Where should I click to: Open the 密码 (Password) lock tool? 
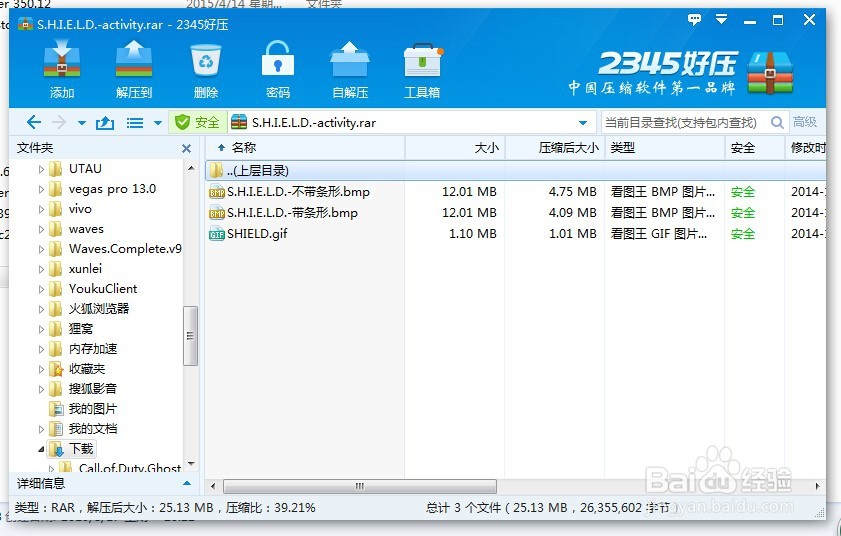(x=277, y=69)
